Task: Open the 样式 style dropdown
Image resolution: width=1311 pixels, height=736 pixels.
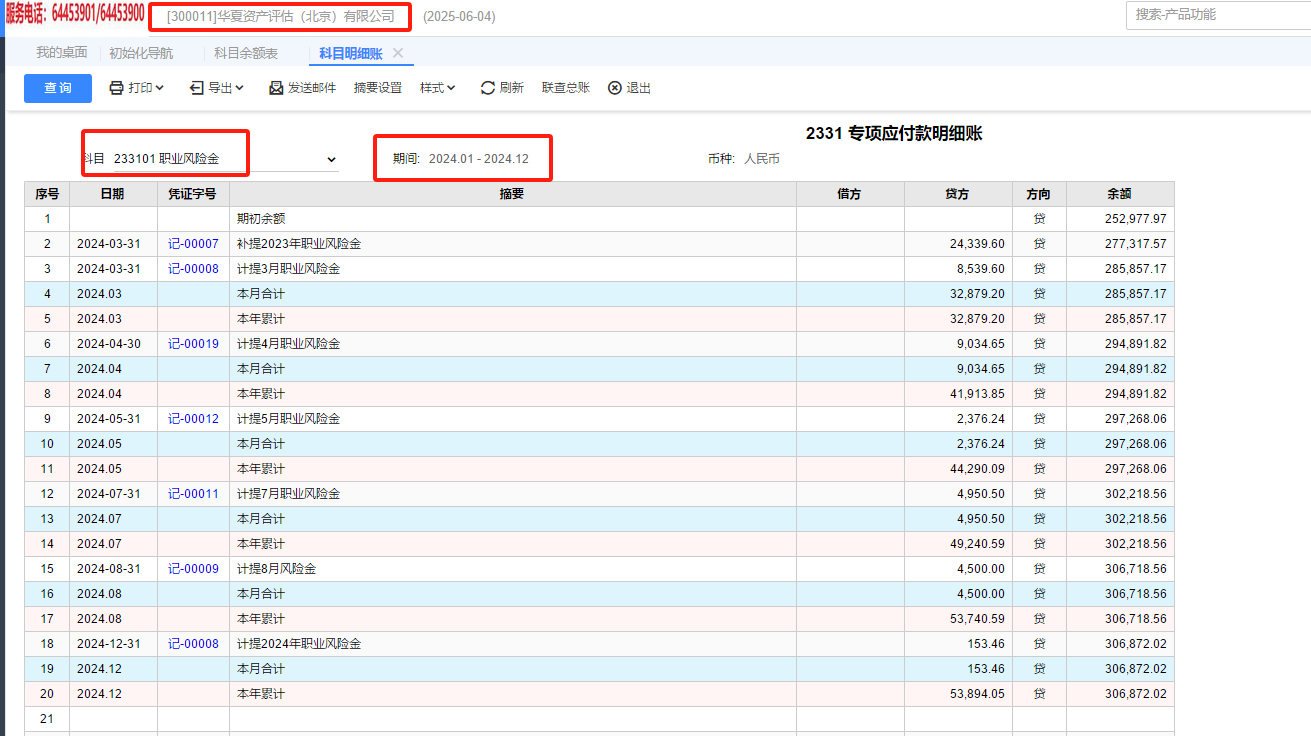Action: (x=437, y=88)
